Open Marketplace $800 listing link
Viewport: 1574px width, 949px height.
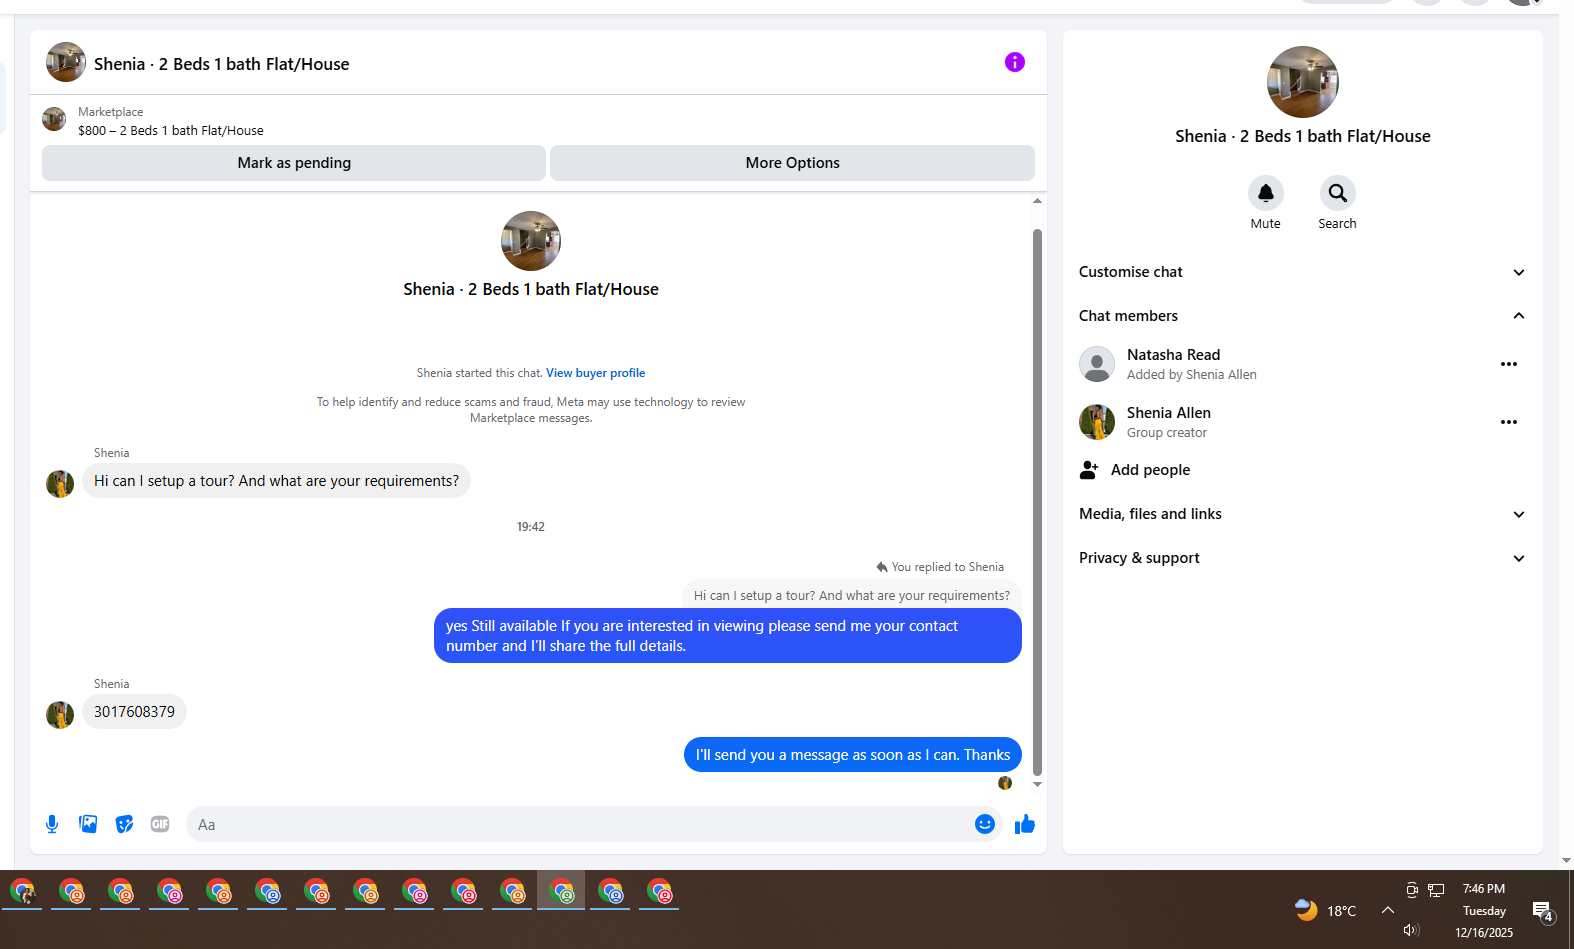click(x=171, y=130)
